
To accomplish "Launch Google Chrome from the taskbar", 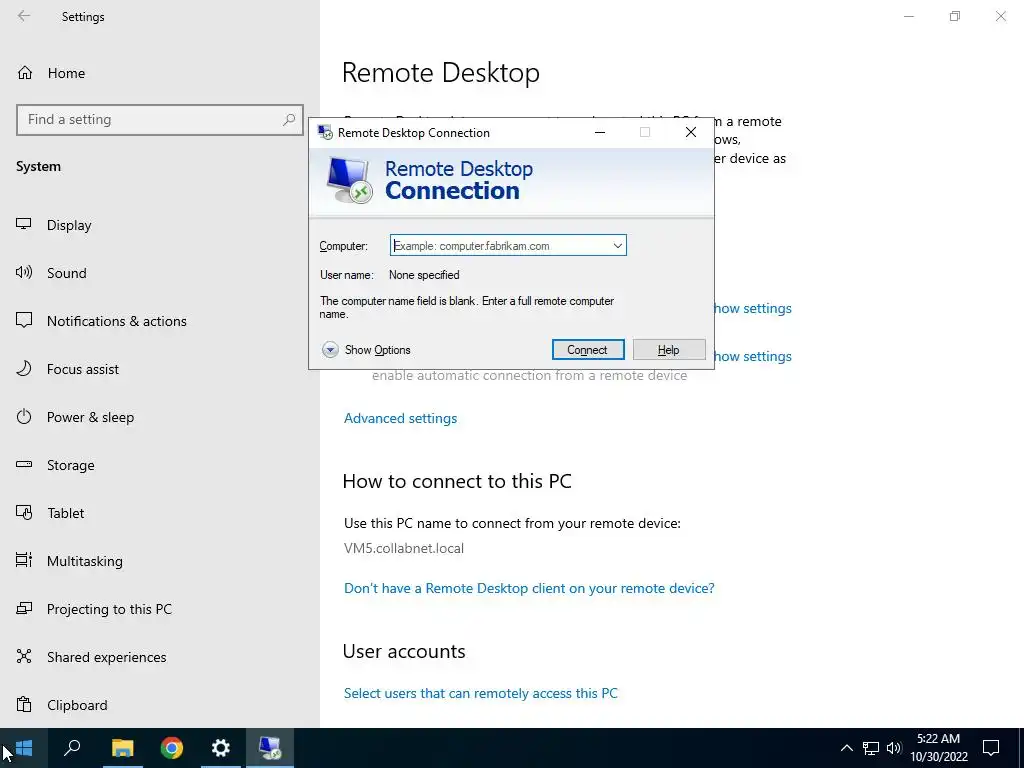I will [172, 748].
